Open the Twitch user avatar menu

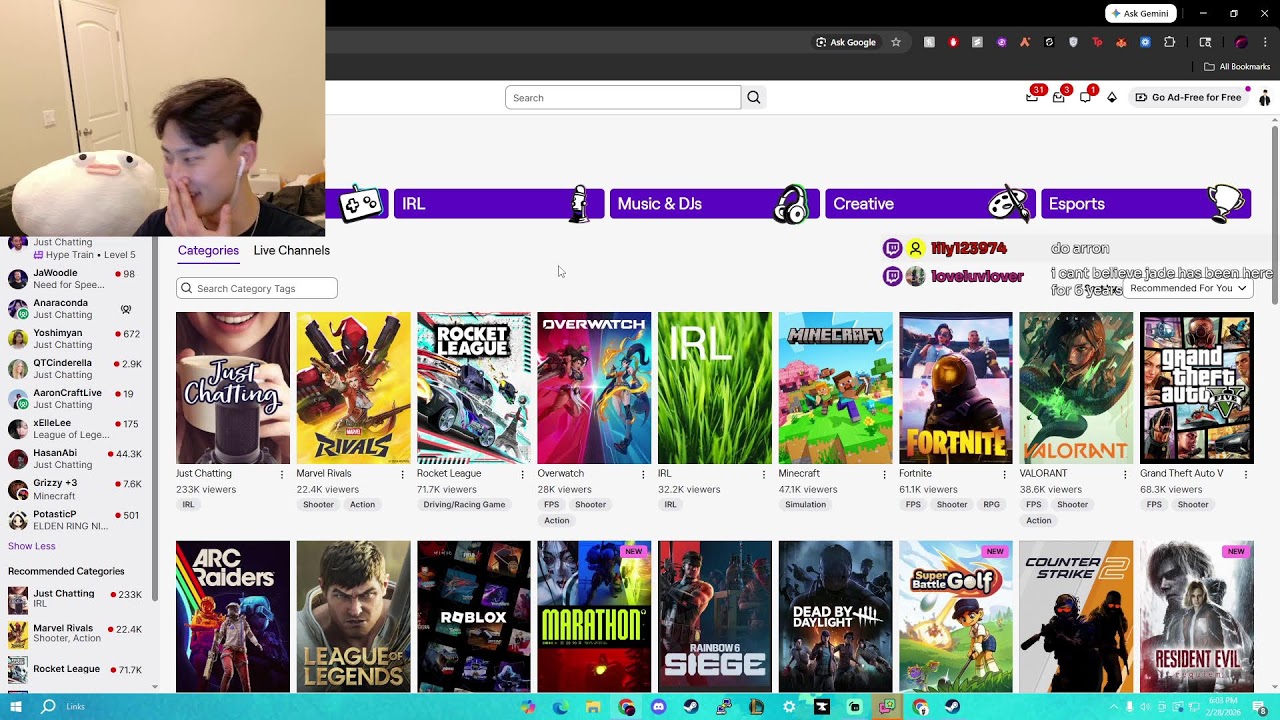pos(1264,97)
